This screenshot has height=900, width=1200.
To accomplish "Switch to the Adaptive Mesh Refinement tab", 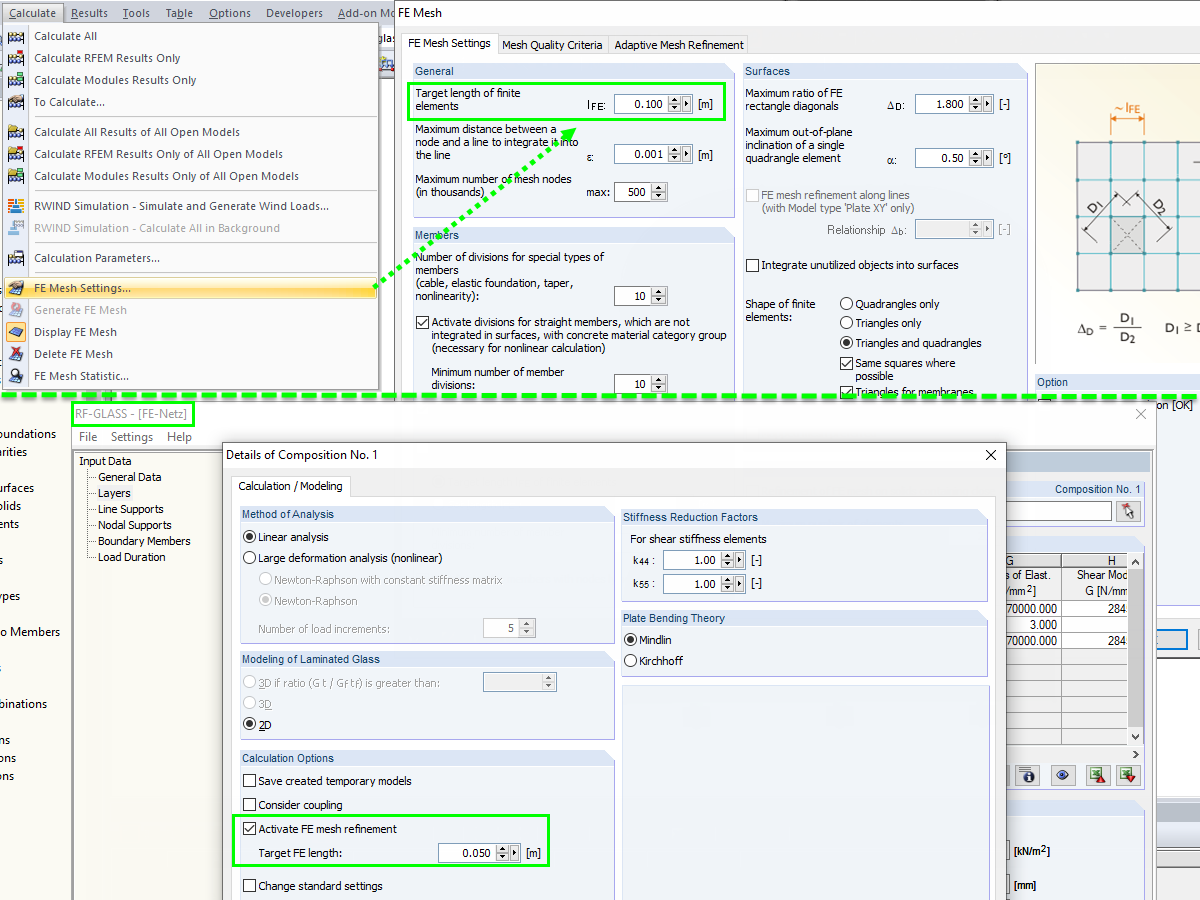I will [678, 44].
